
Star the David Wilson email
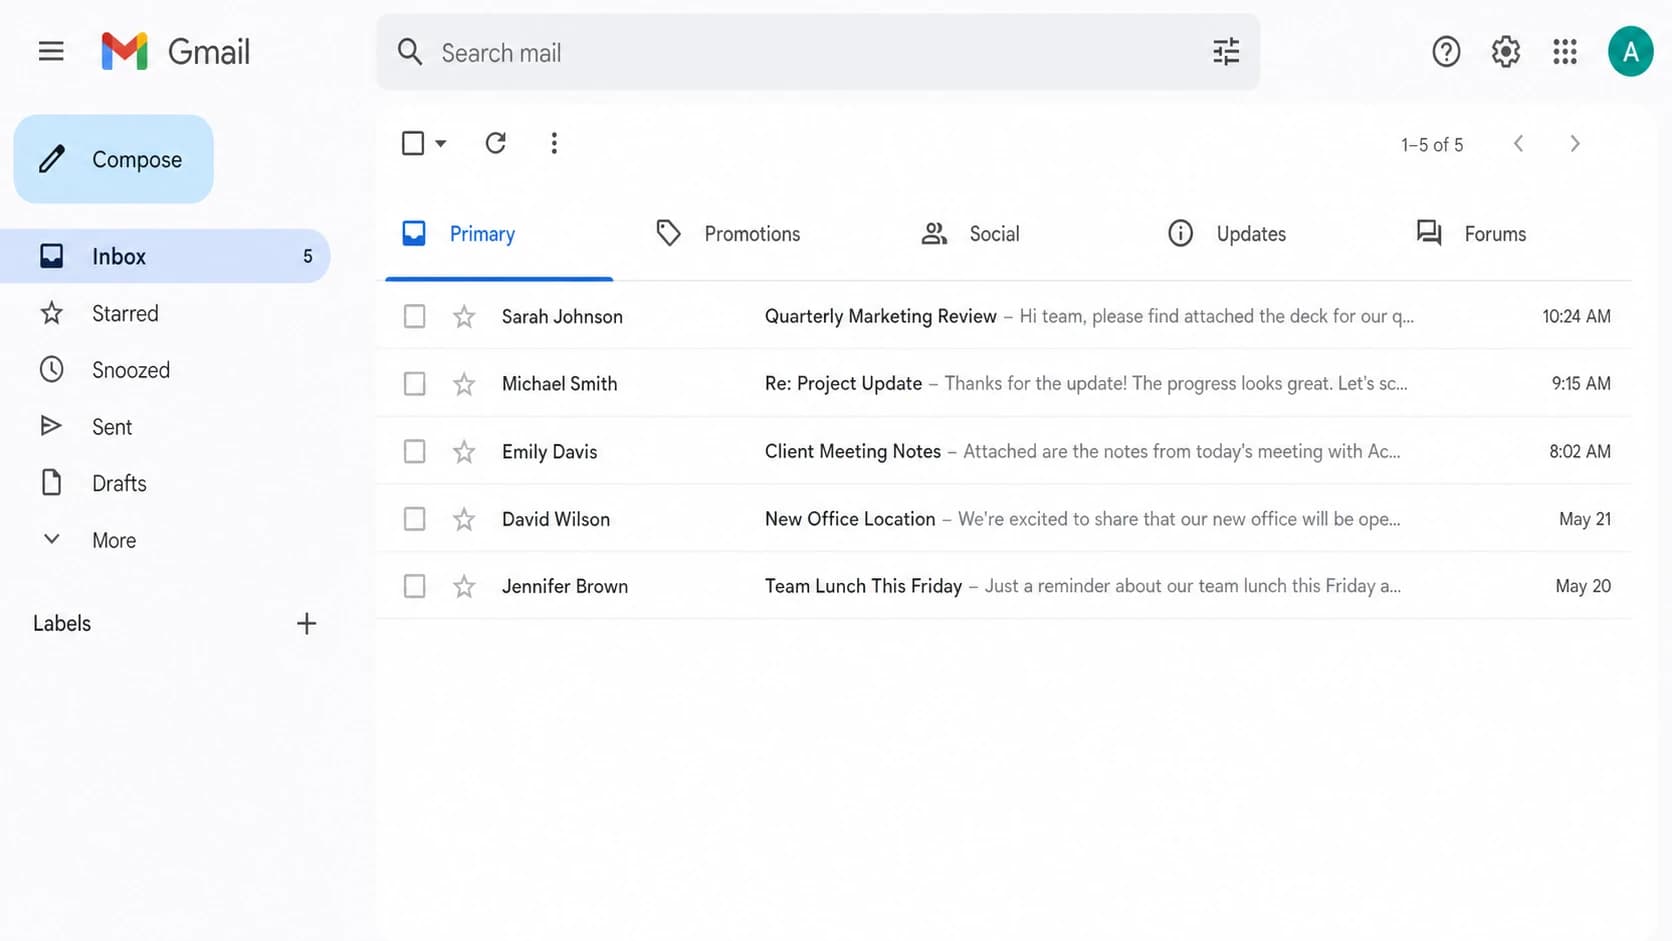464,519
